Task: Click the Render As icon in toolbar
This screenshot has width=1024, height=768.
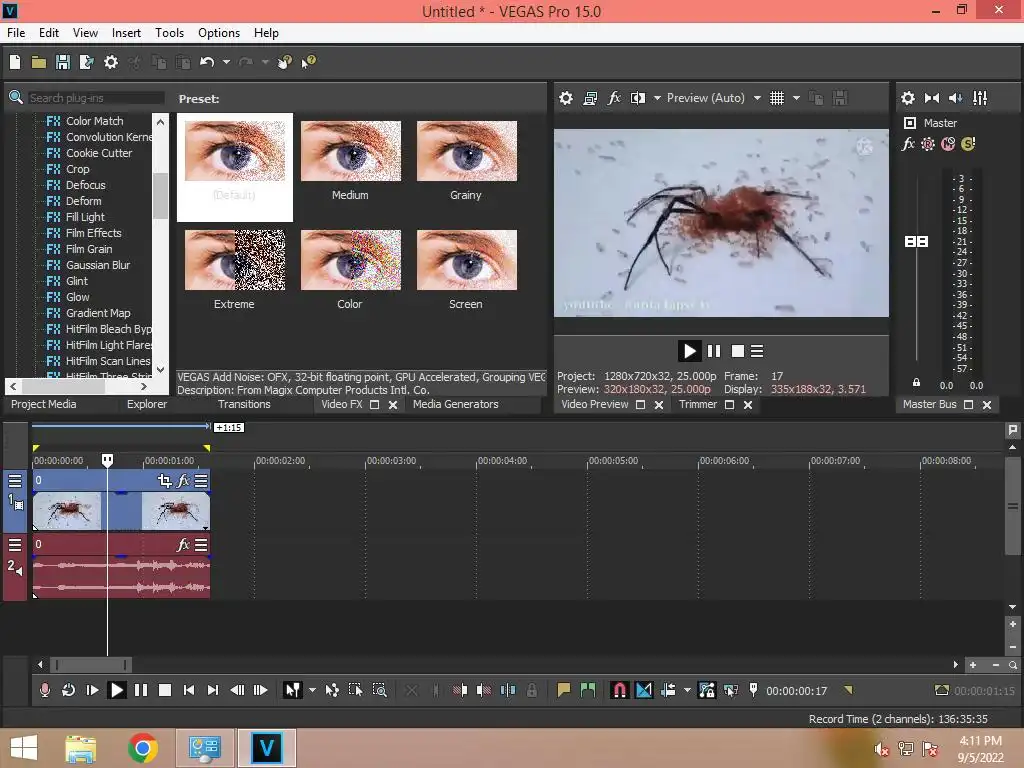Action: 86,62
